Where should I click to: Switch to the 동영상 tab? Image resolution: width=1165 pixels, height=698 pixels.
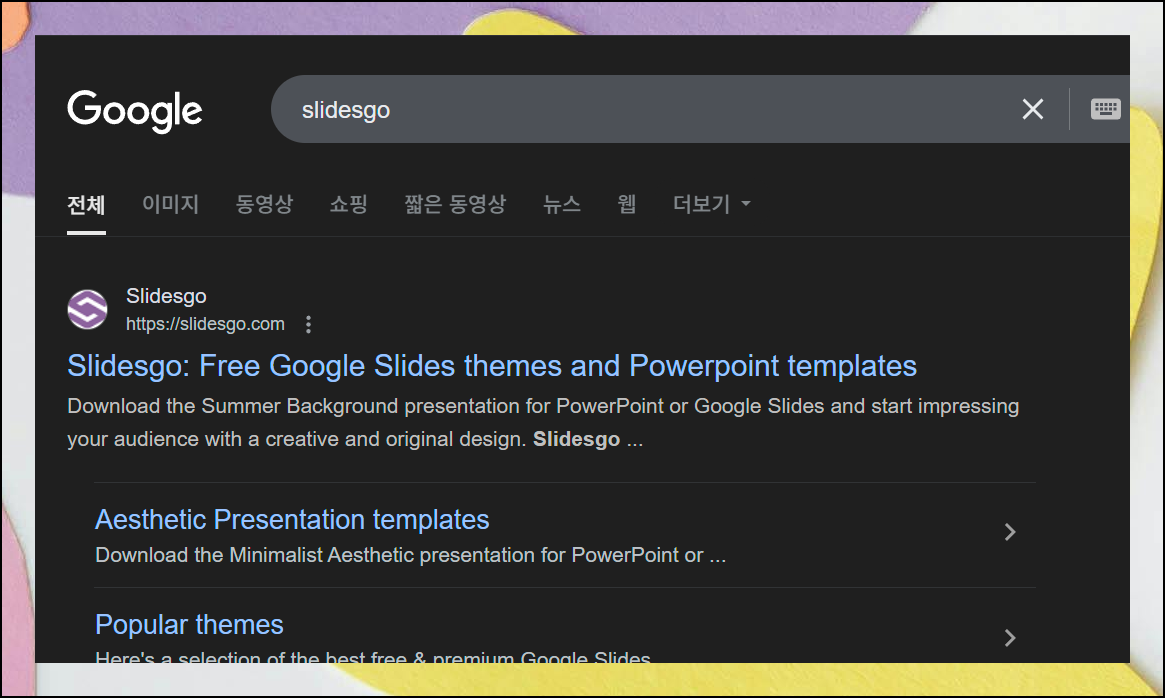point(264,204)
